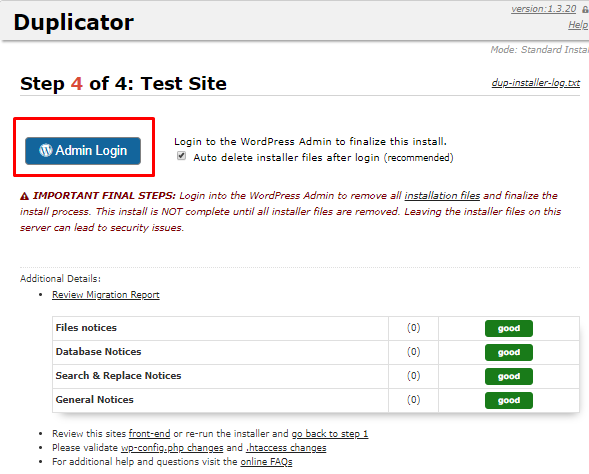Open .htaccess changes link
The image size is (589, 474).
(286, 448)
